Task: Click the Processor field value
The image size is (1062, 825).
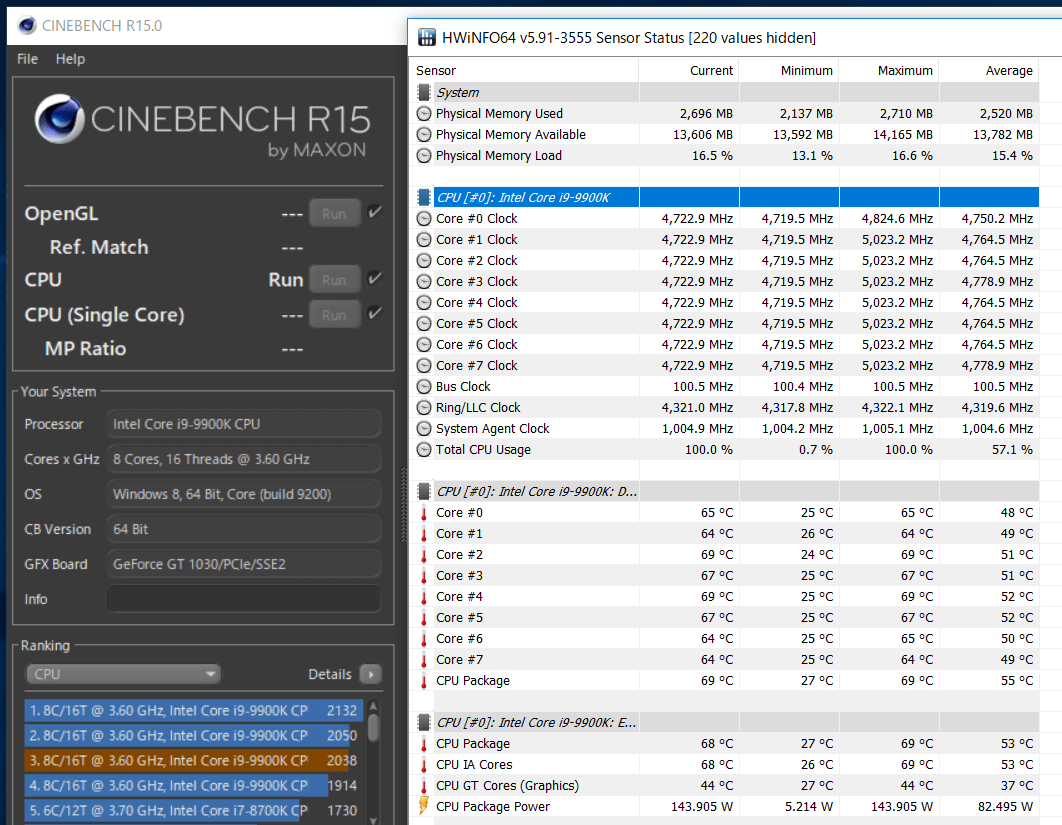Action: [244, 424]
